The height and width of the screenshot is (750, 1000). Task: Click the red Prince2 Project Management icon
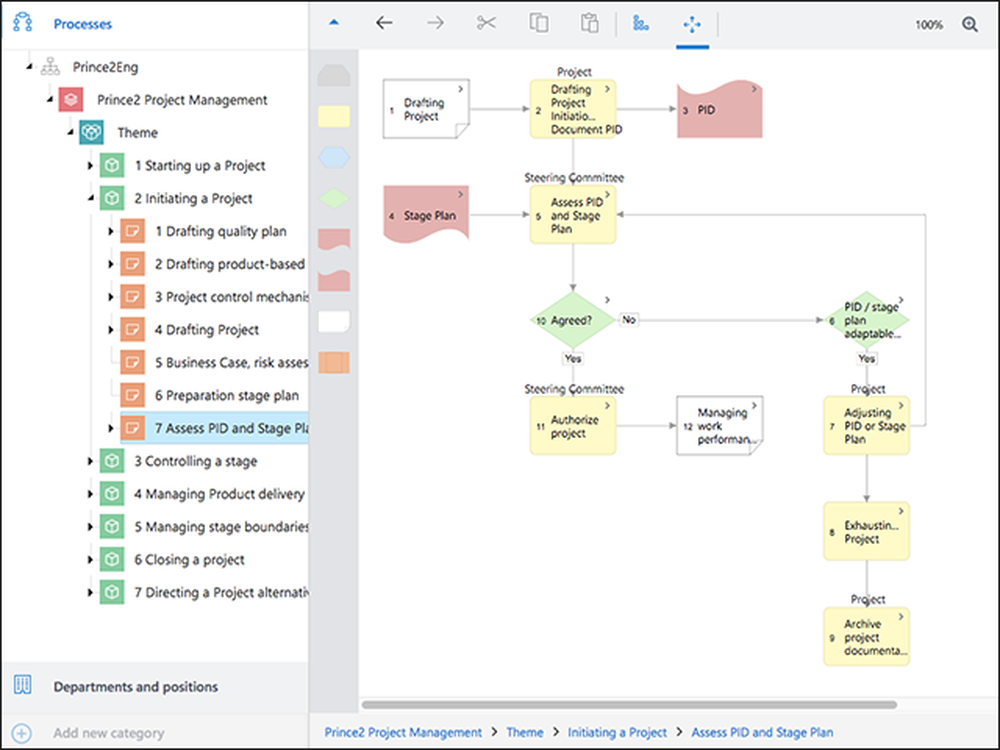coord(71,99)
